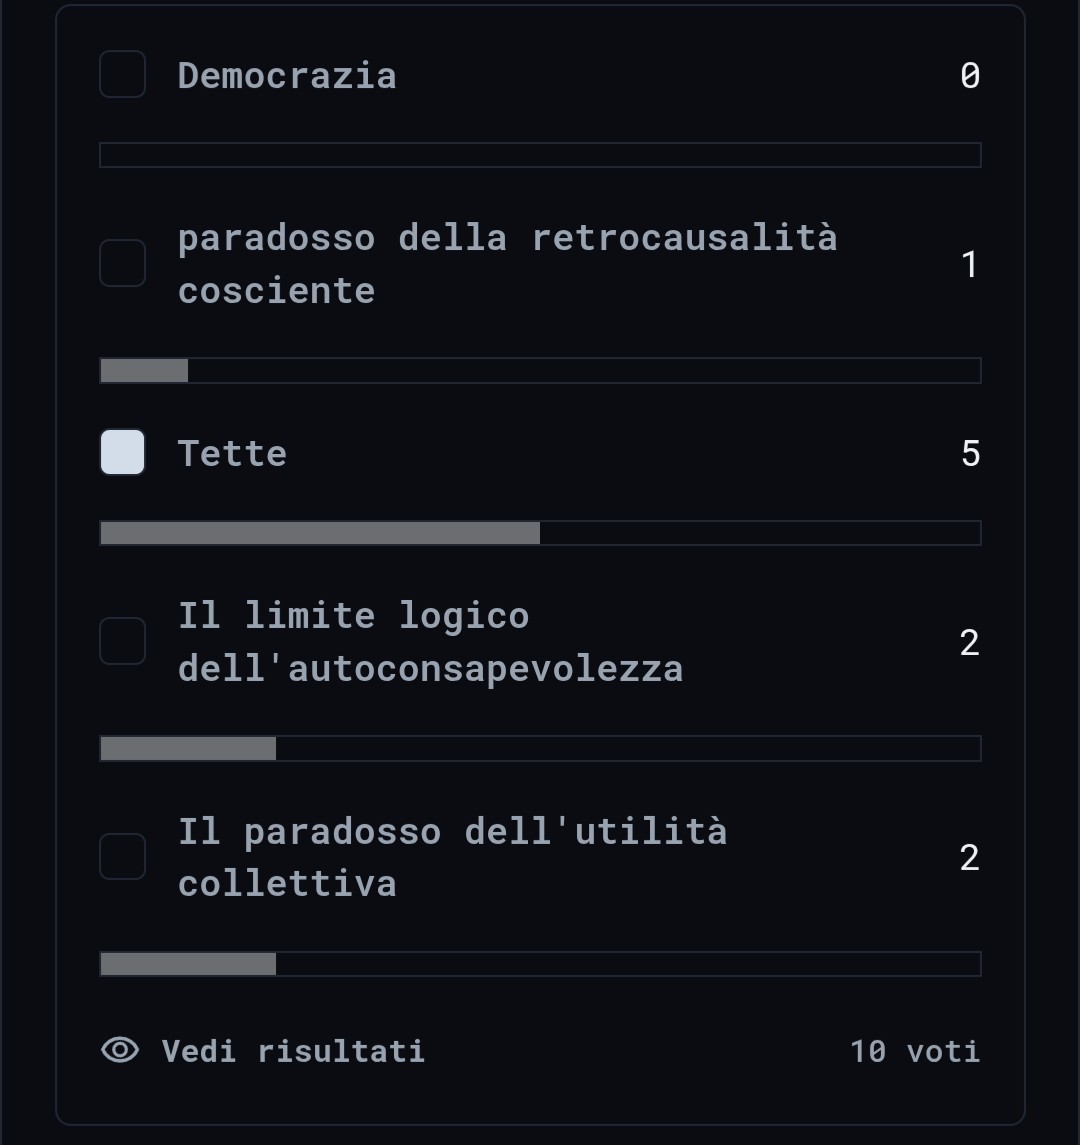Select the limite logico dell'autoconsapevolezza checkbox

[123, 641]
